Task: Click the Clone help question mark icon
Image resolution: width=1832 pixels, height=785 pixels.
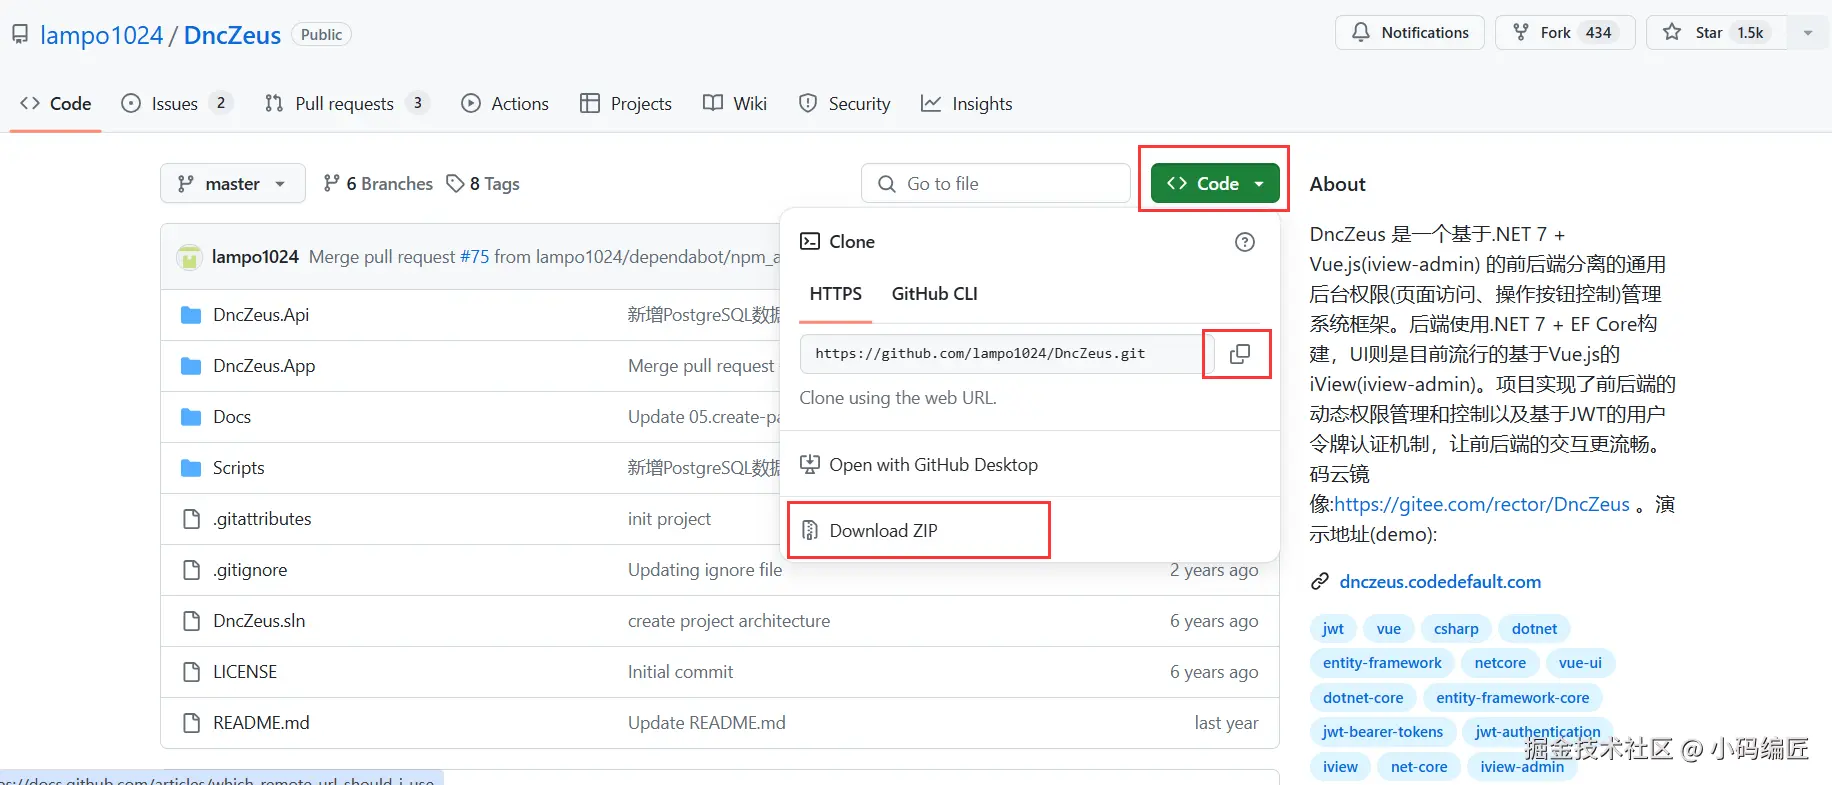Action: [x=1244, y=242]
